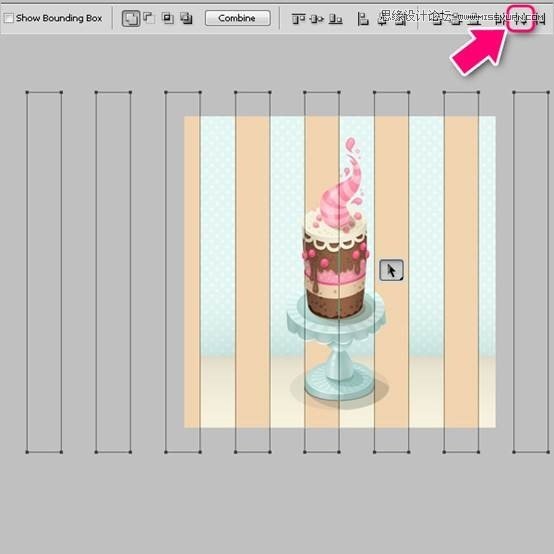554x554 pixels.
Task: Click the Align vertical centers icon
Action: (x=317, y=19)
